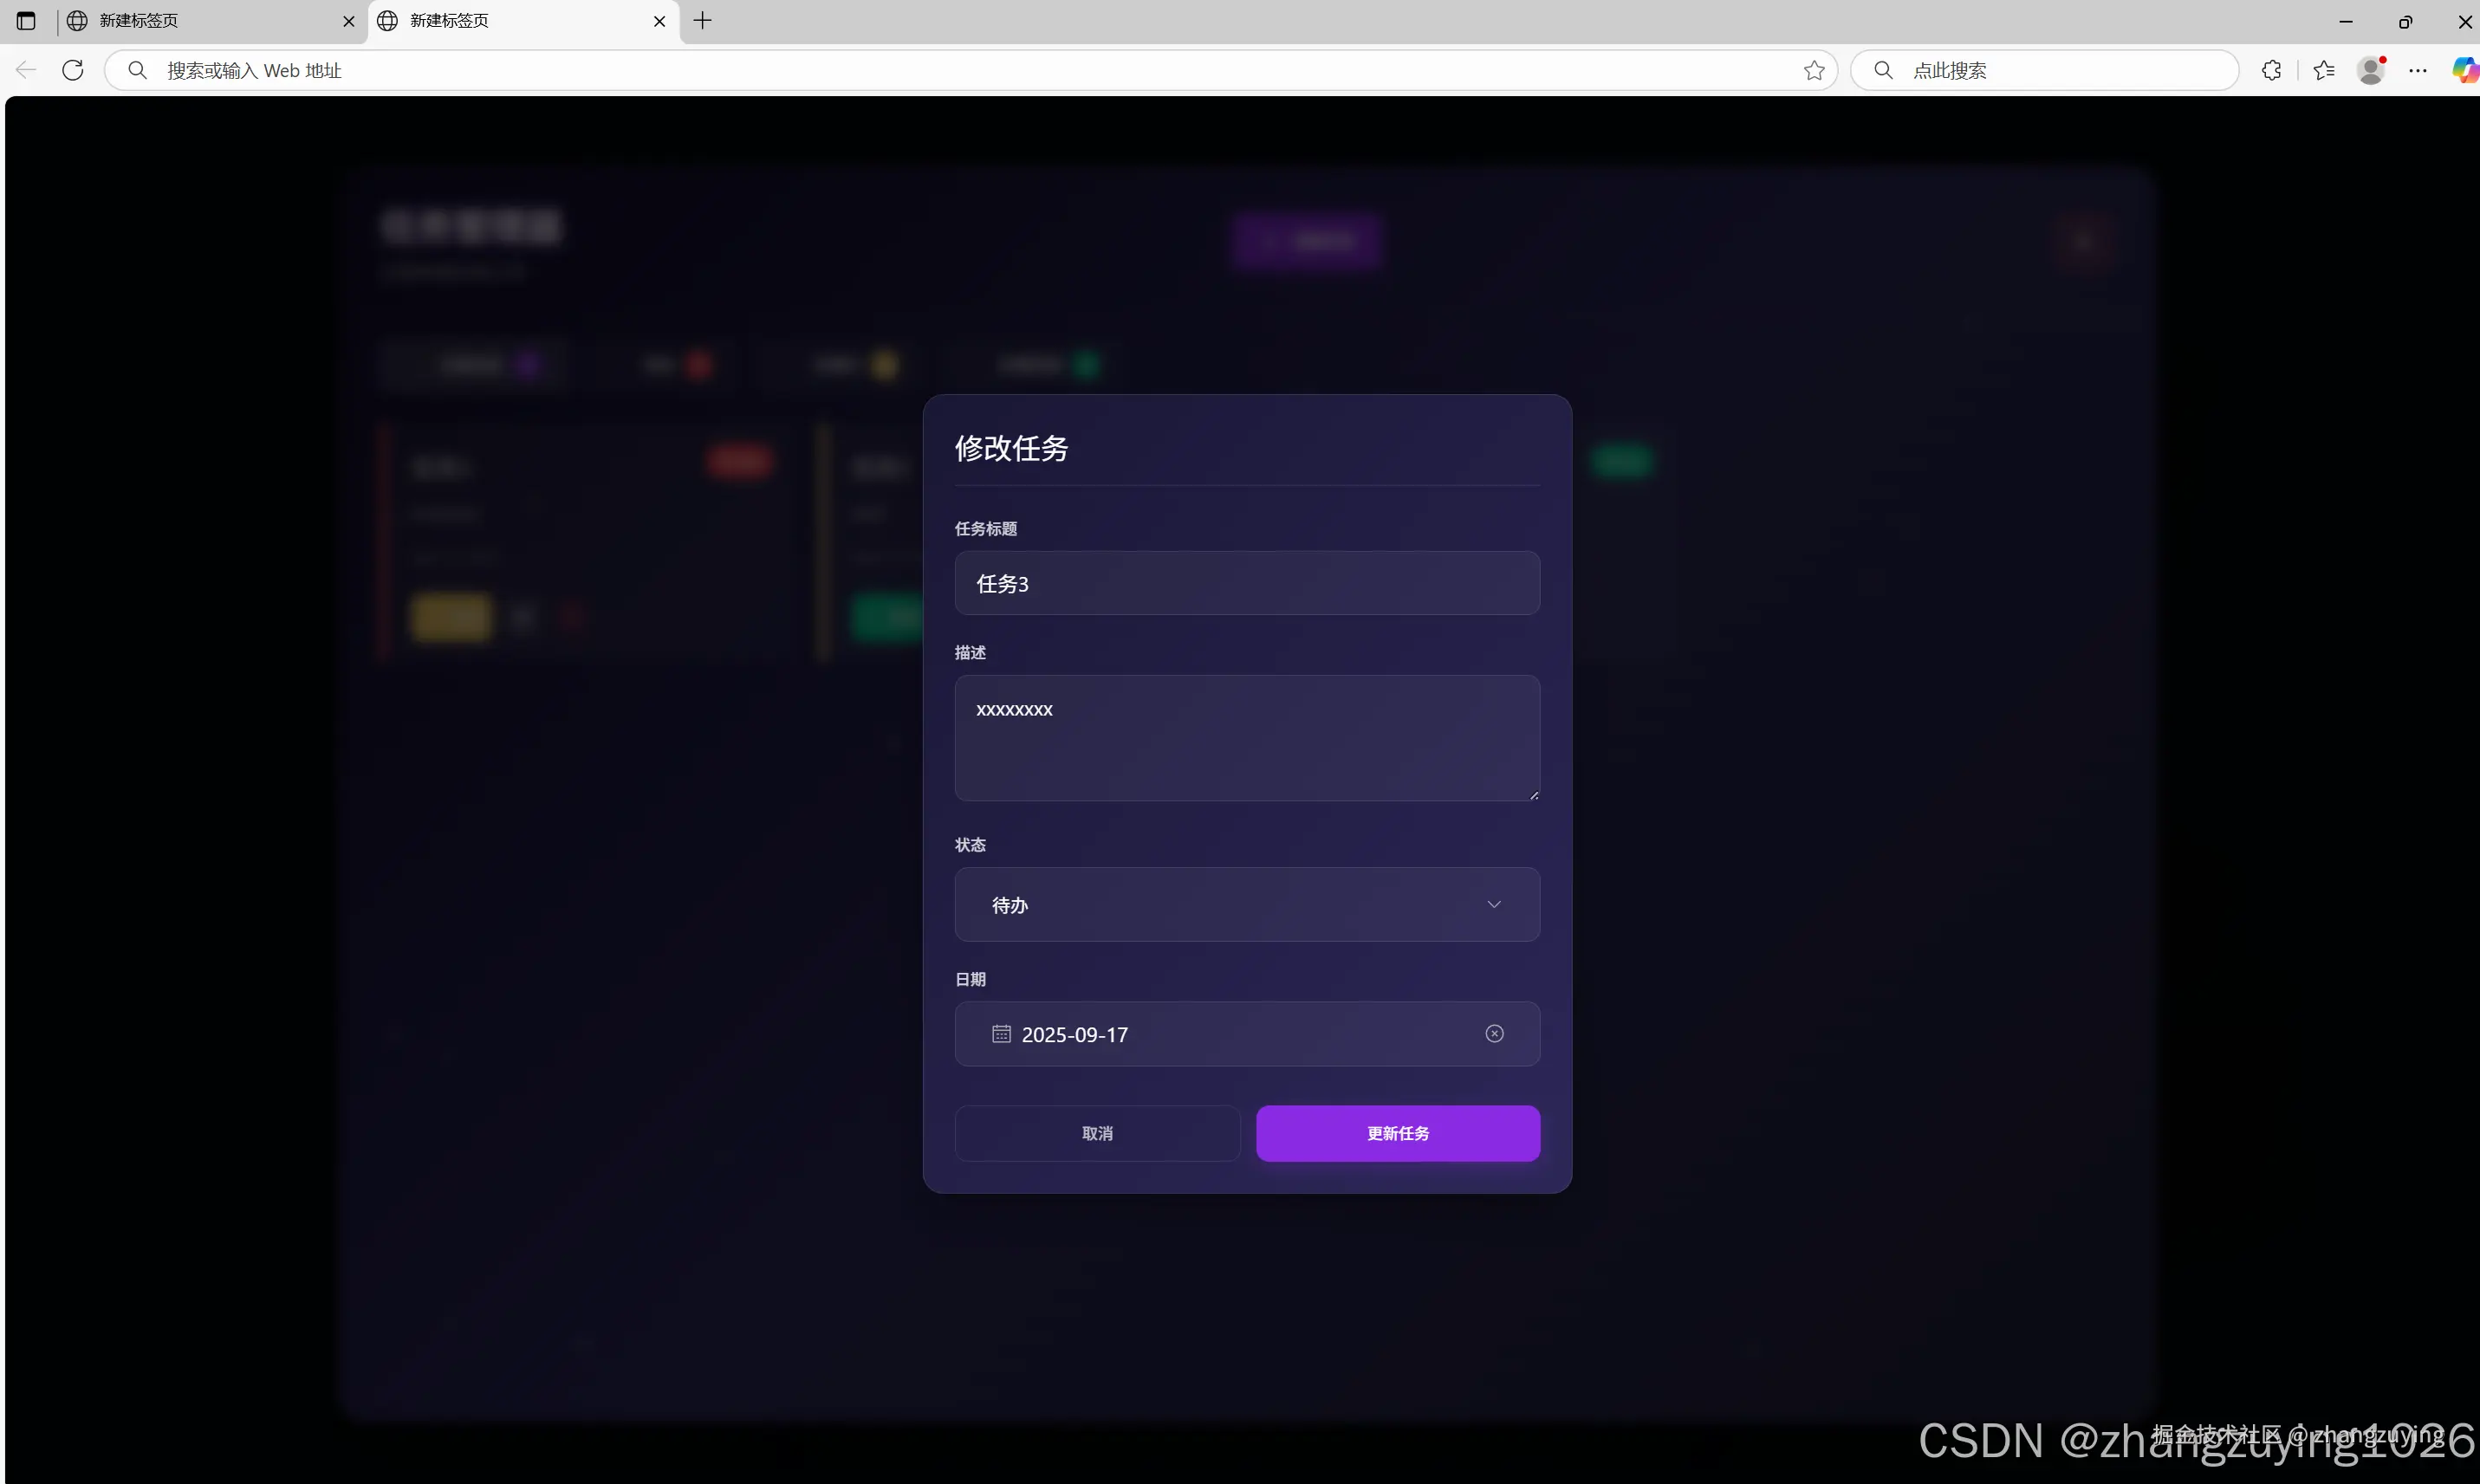Close the second 新建标签页 tab

pos(659,21)
